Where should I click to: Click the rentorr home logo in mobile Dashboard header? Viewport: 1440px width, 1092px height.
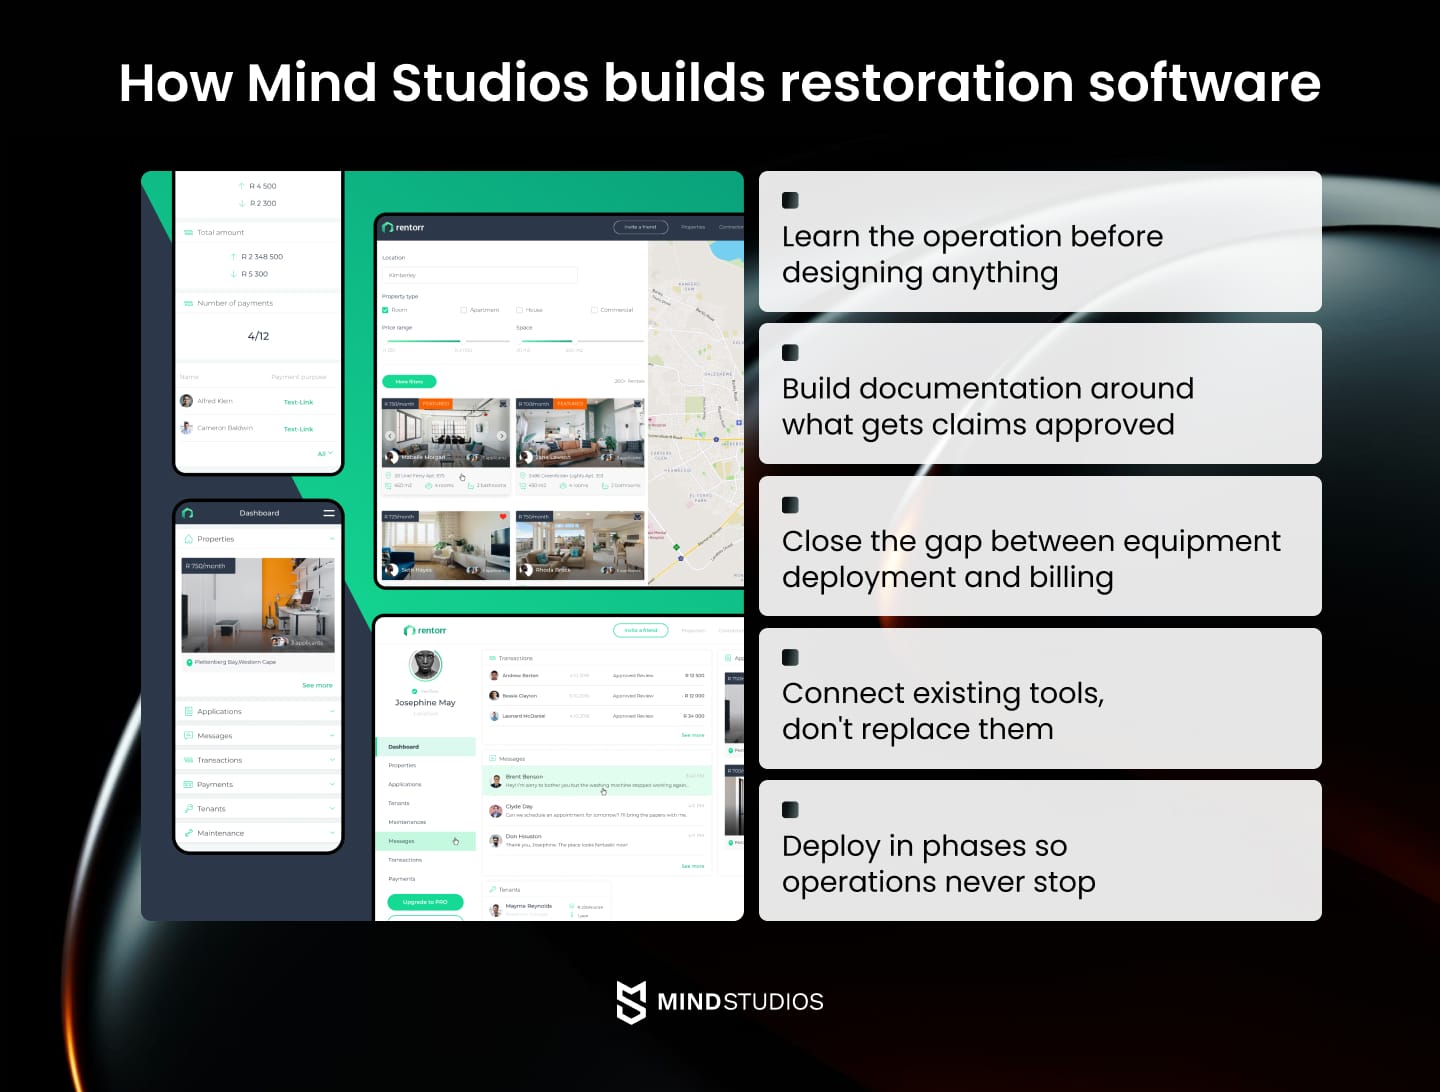click(188, 513)
